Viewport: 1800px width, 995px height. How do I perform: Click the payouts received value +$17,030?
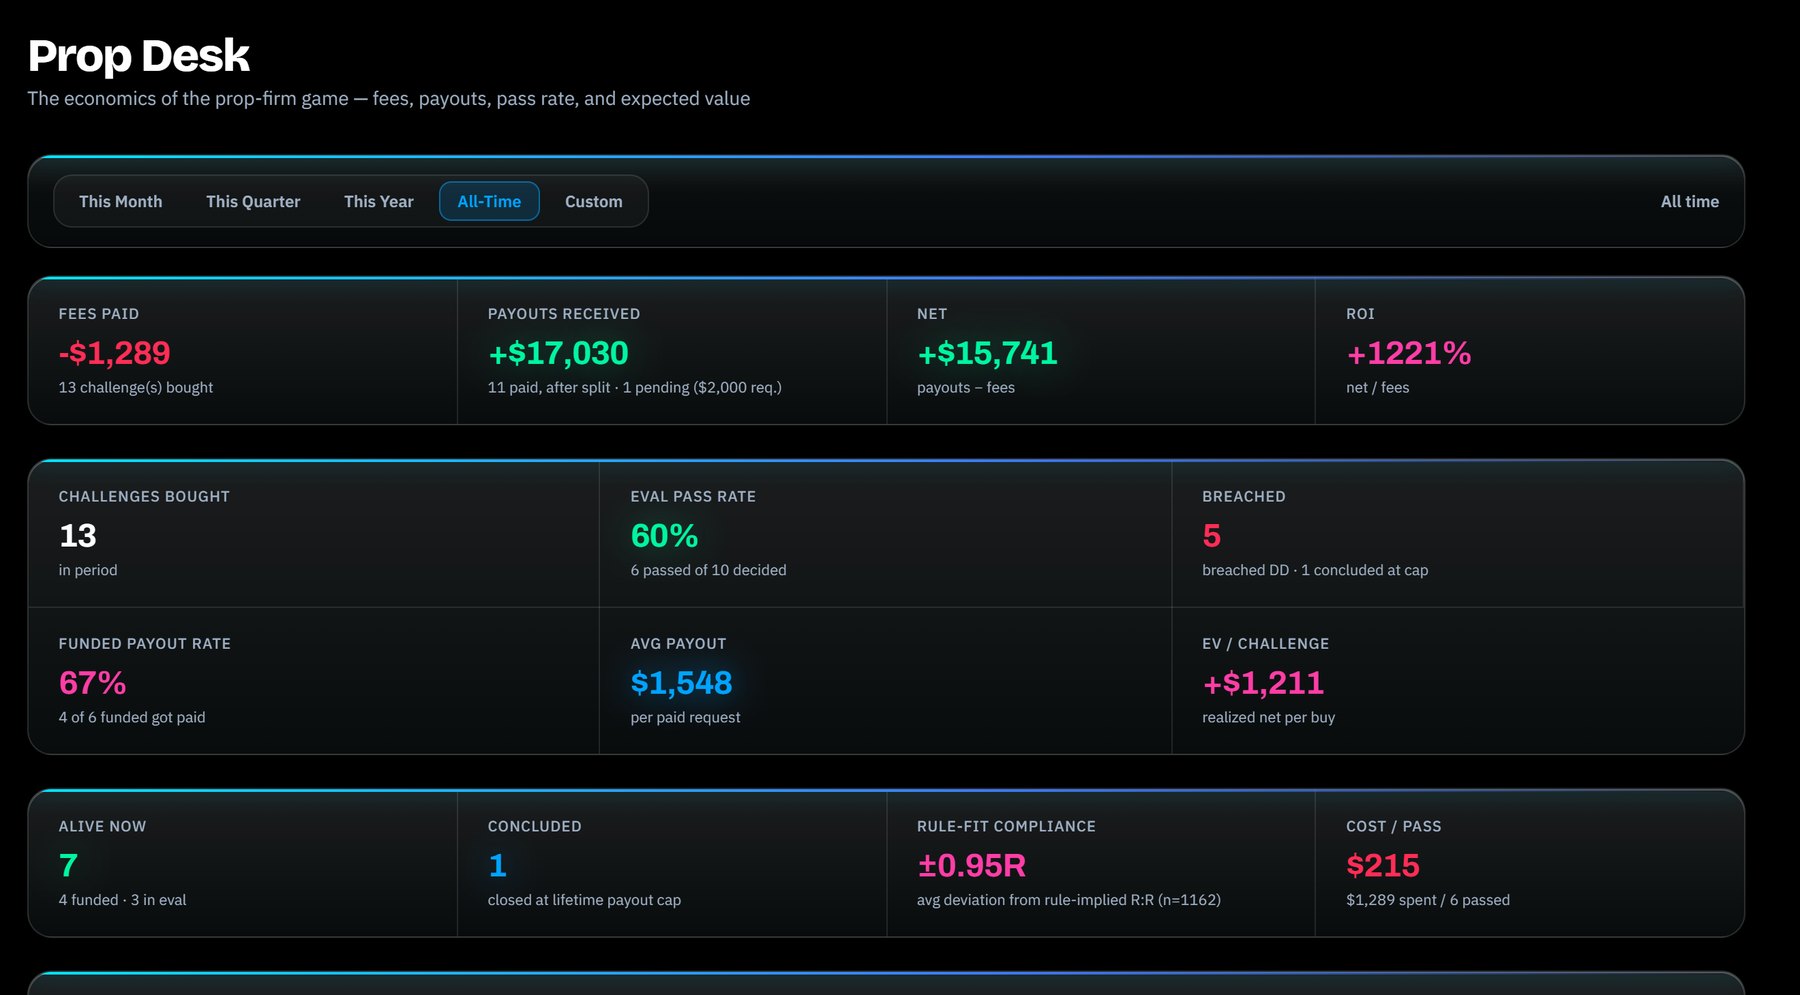(558, 353)
